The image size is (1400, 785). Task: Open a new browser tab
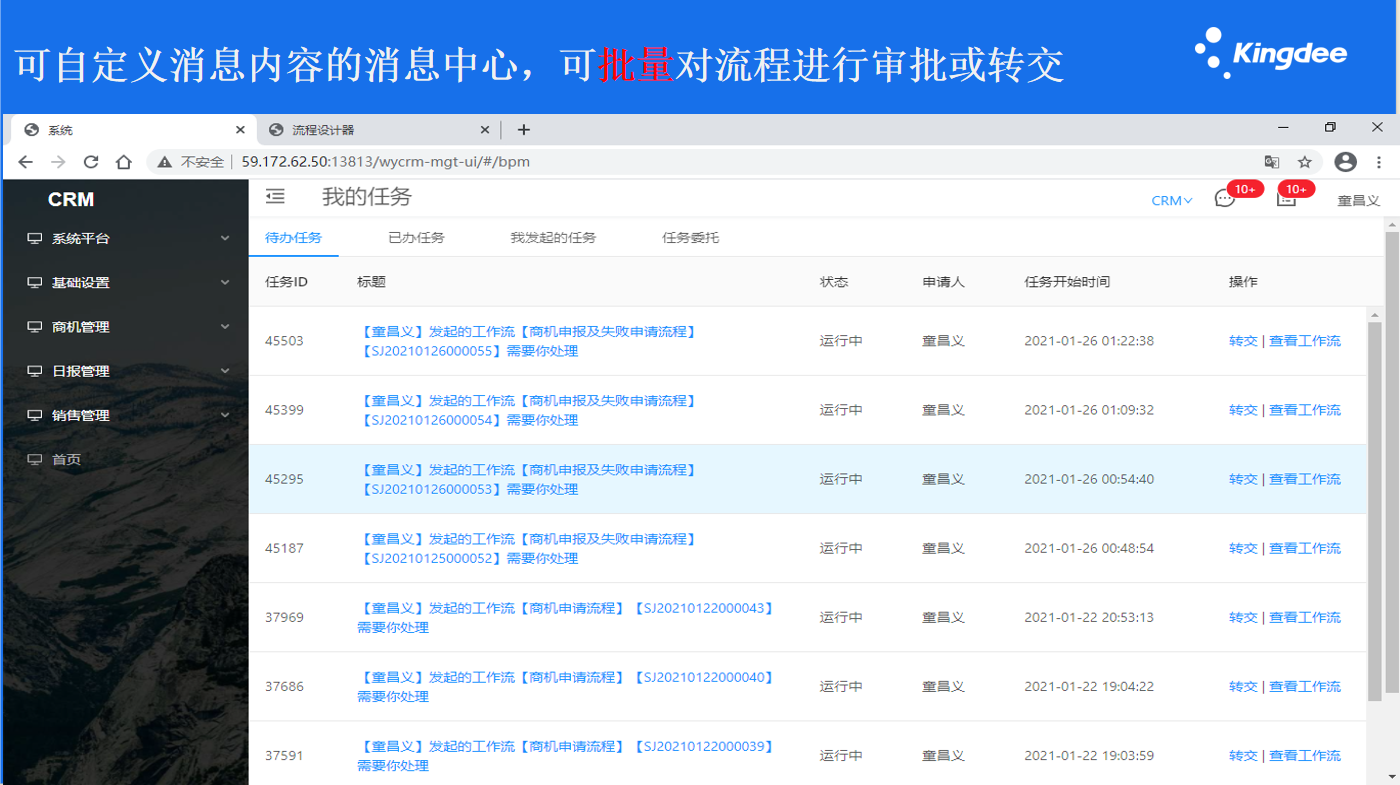tap(523, 130)
